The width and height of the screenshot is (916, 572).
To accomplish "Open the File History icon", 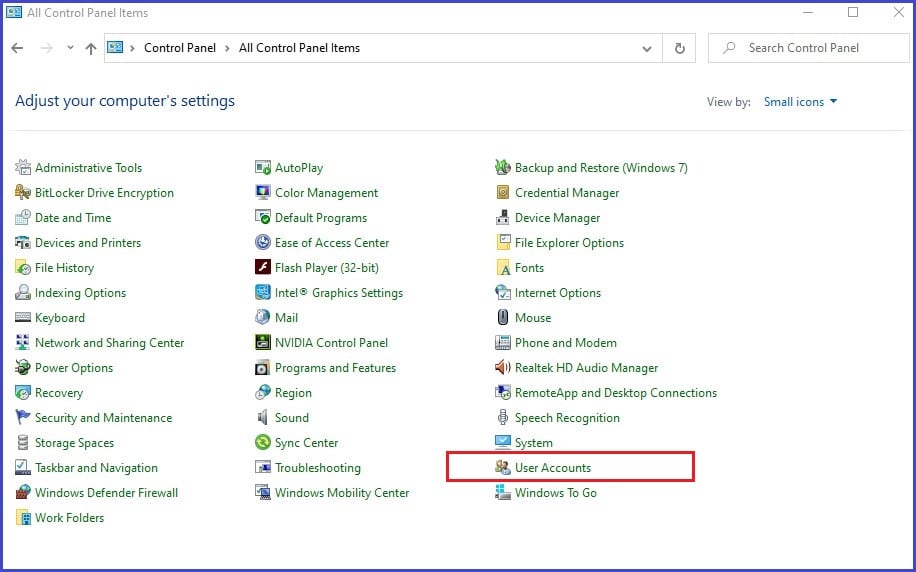I will (x=23, y=268).
